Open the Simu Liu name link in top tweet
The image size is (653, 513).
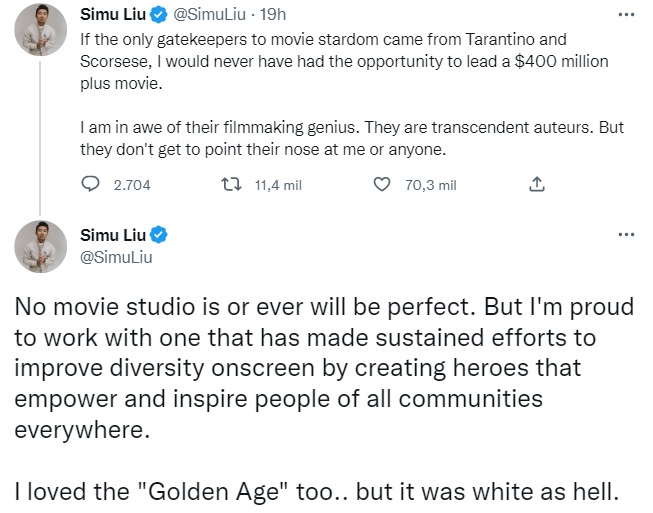112,15
